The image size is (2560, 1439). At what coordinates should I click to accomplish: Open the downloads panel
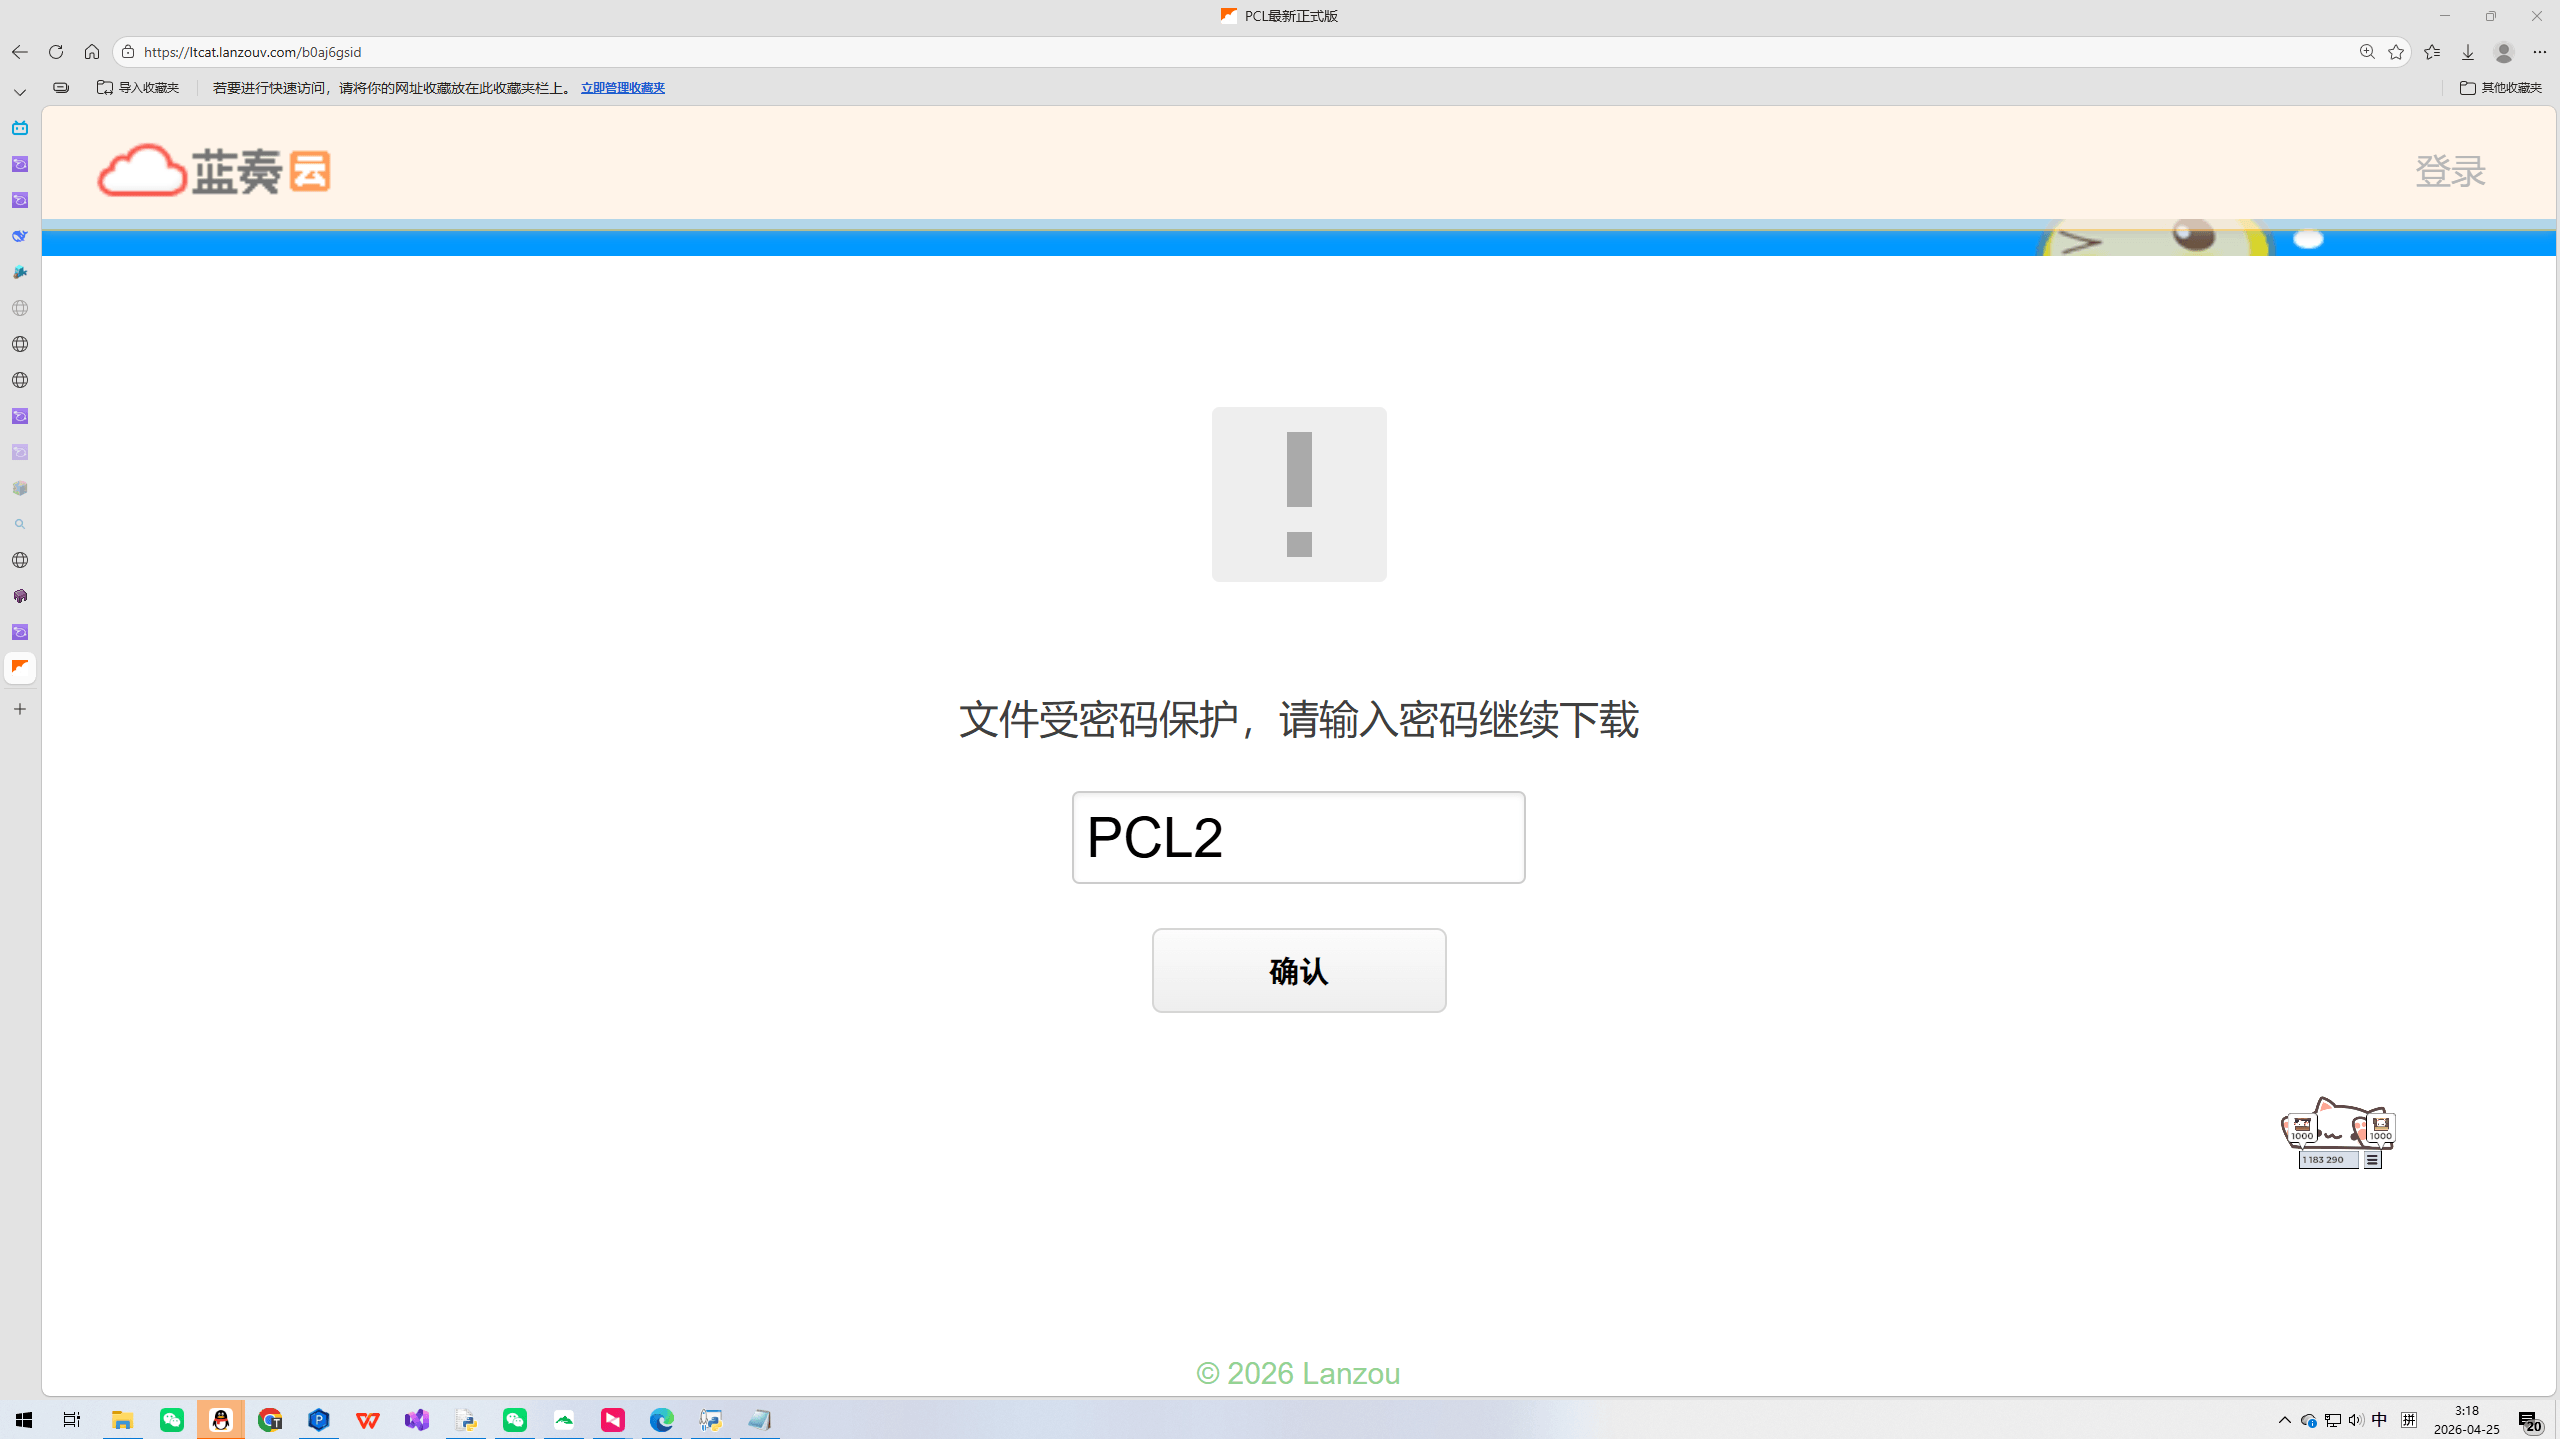[x=2468, y=52]
